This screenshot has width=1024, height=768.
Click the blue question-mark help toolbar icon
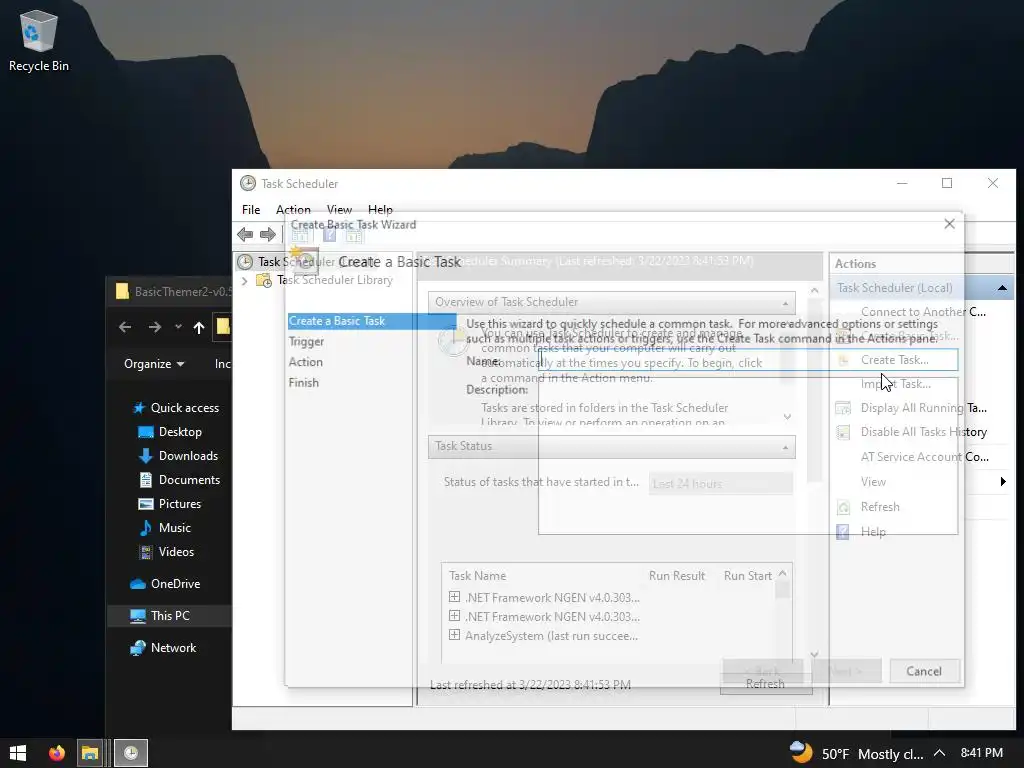[329, 234]
